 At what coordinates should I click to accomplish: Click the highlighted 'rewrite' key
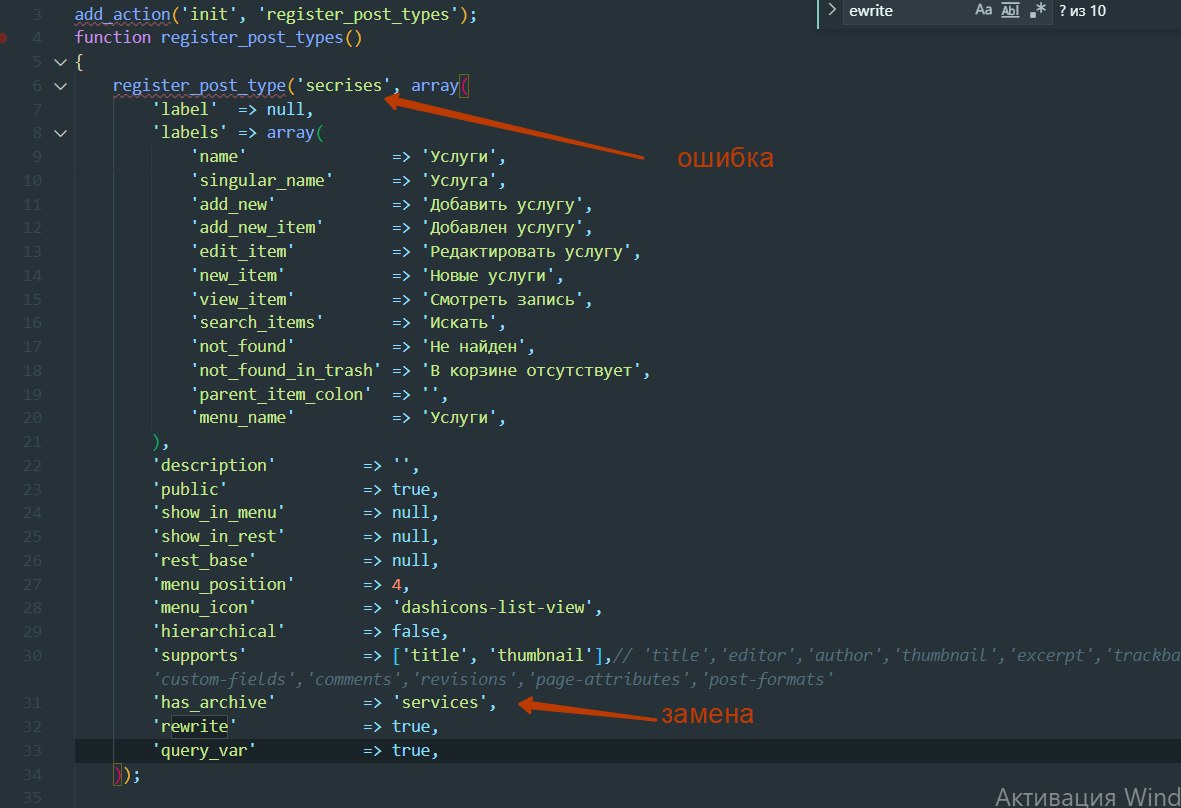[x=194, y=727]
